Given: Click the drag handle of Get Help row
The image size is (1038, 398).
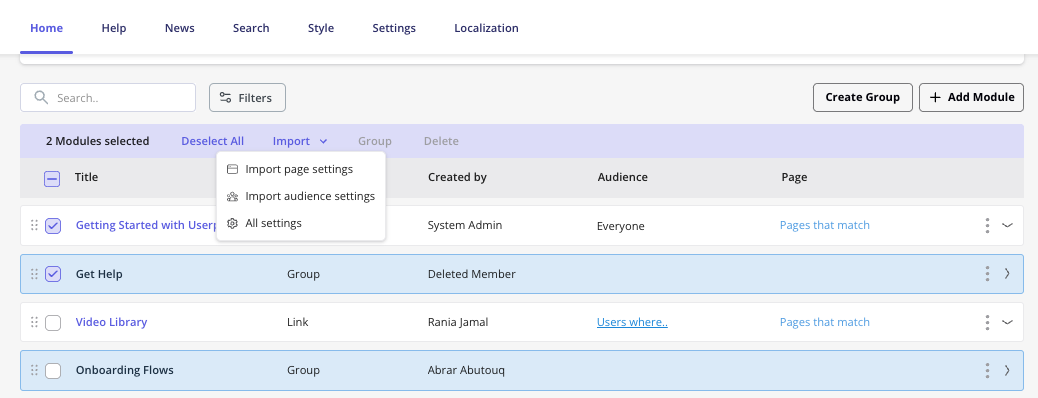Looking at the screenshot, I should (34, 274).
